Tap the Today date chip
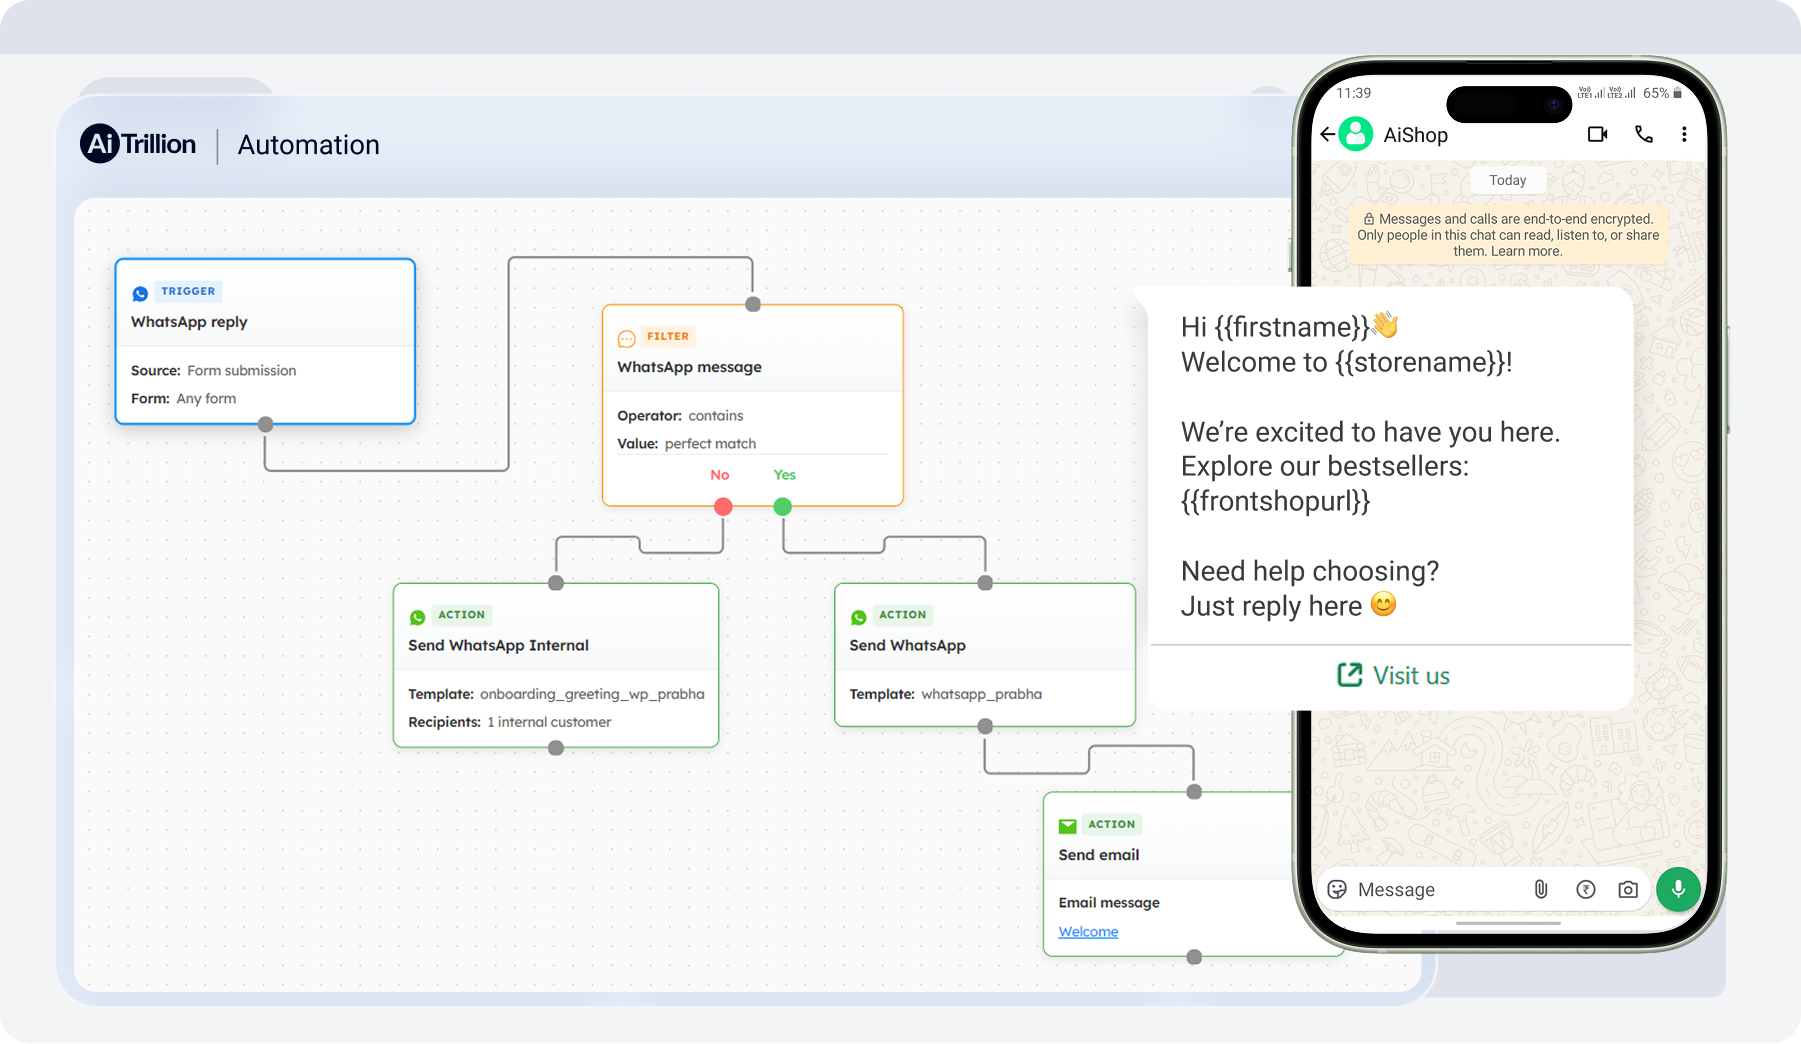This screenshot has width=1801, height=1044. [x=1508, y=180]
